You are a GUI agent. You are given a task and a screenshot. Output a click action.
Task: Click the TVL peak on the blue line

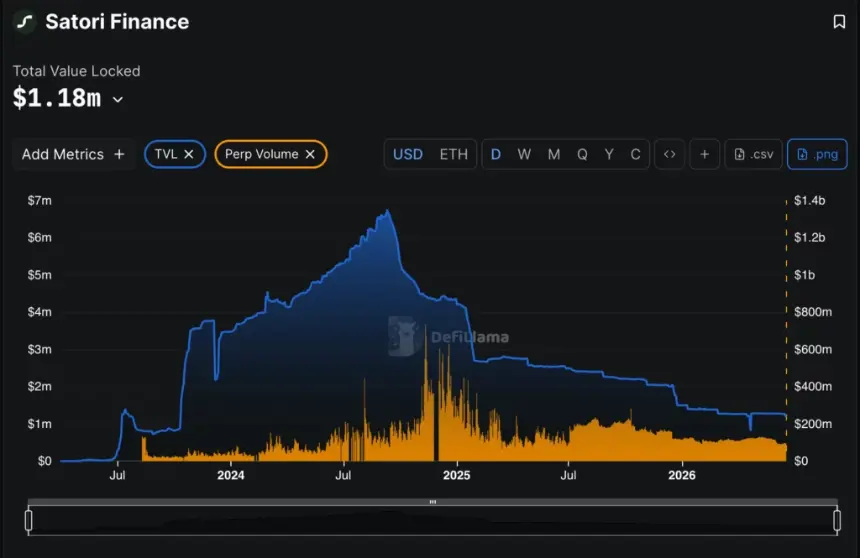388,210
